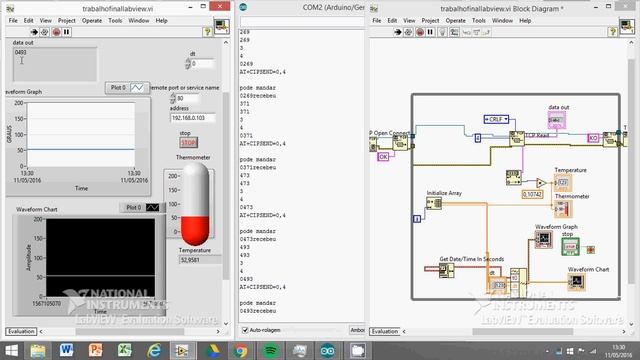Select Get Date/Time In Seconds node

(x=446, y=270)
